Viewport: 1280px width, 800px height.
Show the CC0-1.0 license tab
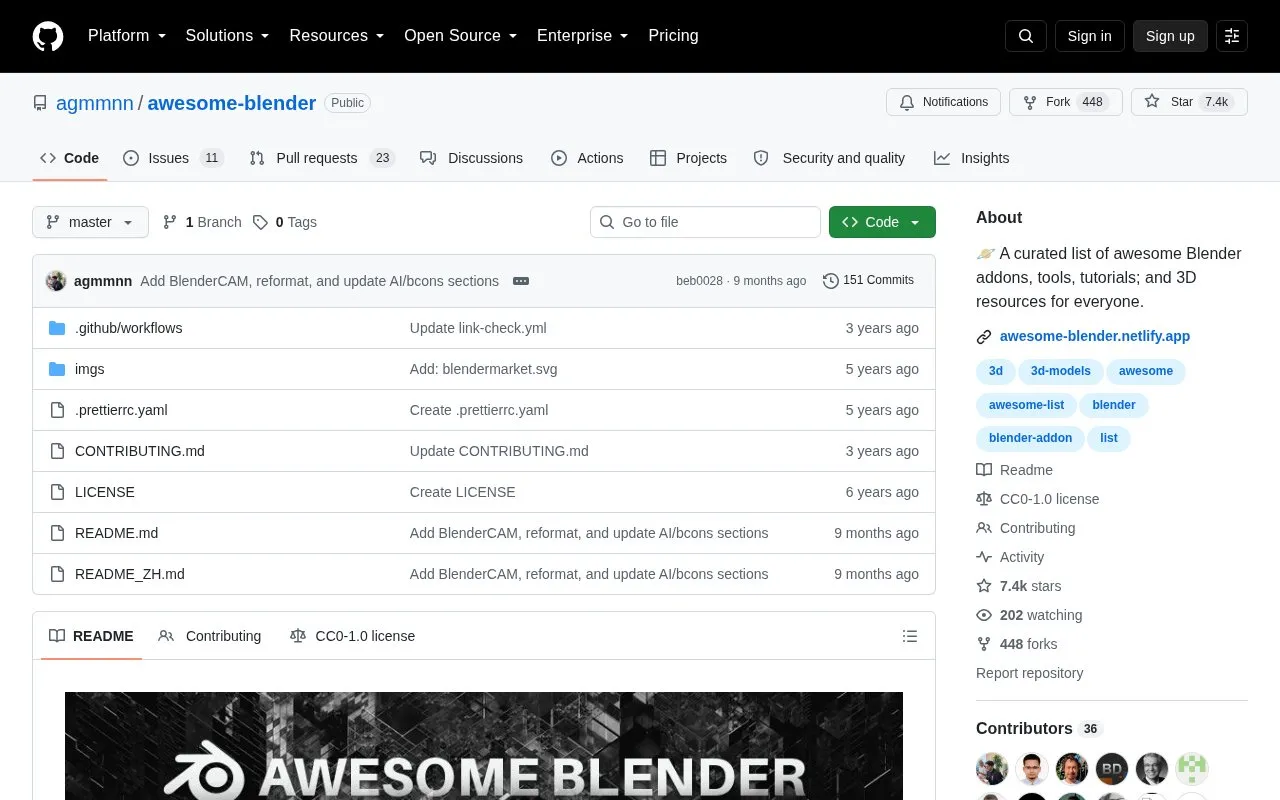click(x=352, y=636)
